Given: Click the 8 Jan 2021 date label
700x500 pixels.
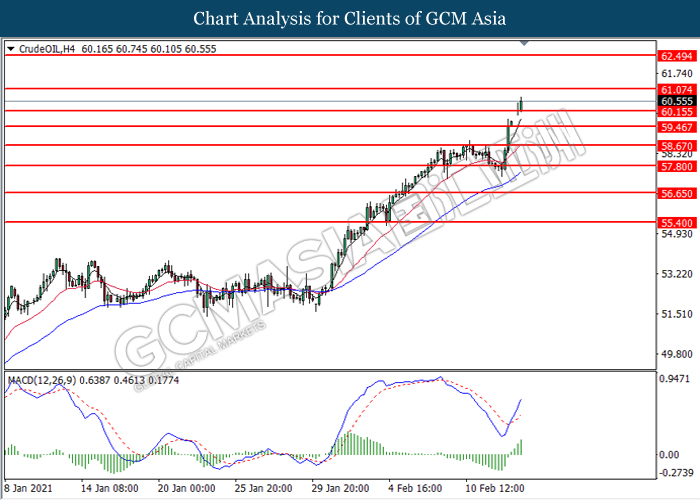Looking at the screenshot, I should pyautogui.click(x=29, y=491).
